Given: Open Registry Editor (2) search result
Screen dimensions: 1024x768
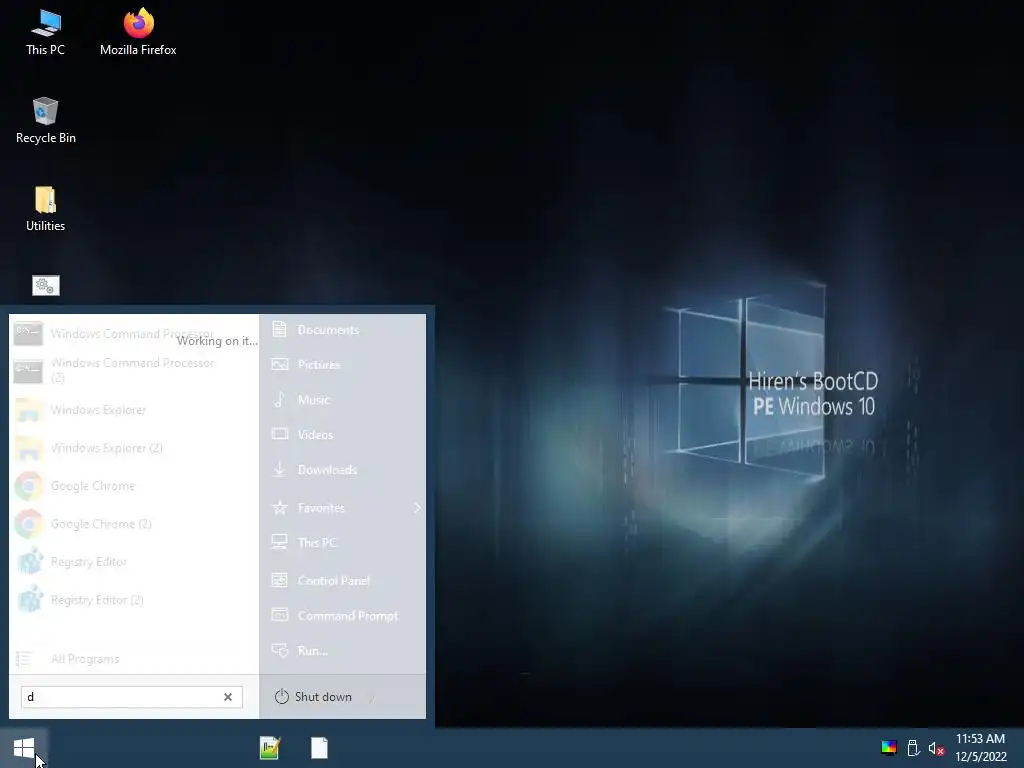Looking at the screenshot, I should 134,600.
